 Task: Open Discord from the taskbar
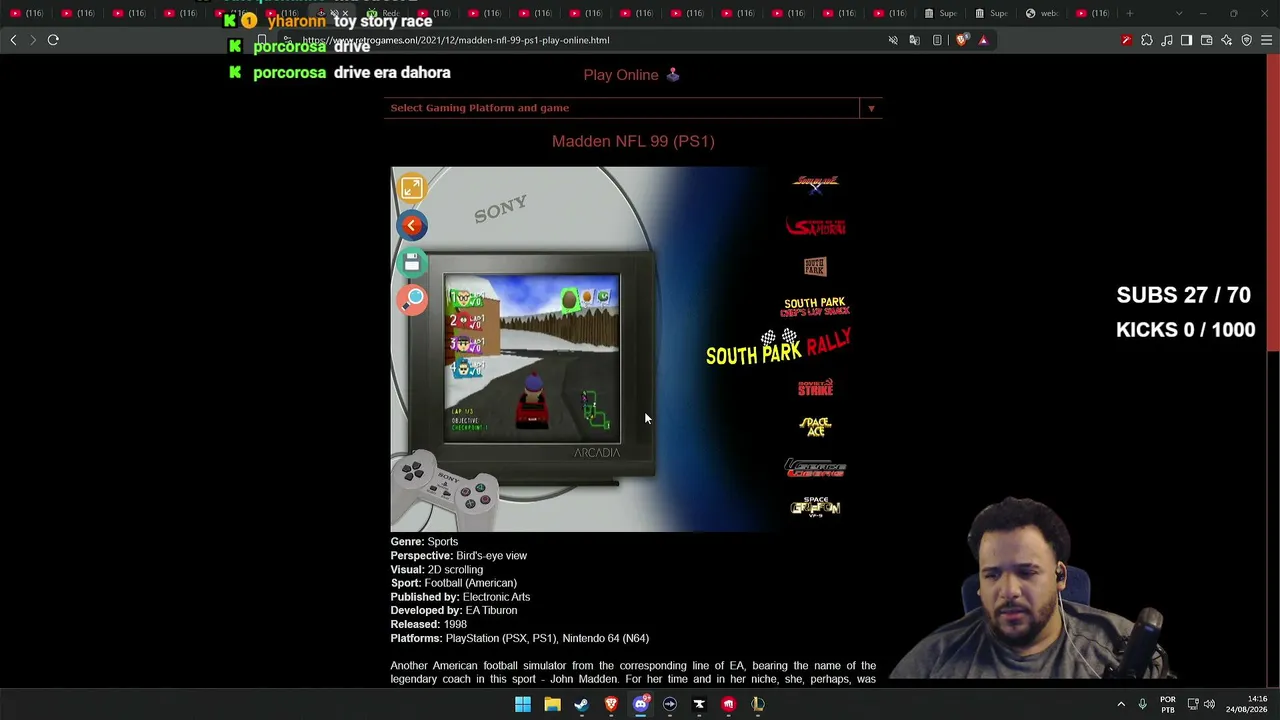pyautogui.click(x=640, y=704)
